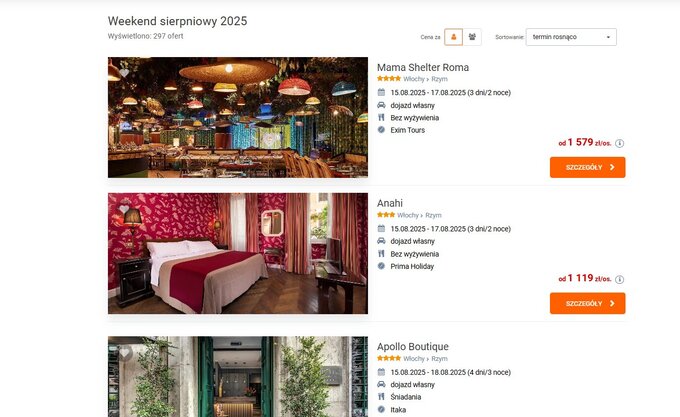The width and height of the screenshot is (680, 417).
Task: View Apollo Boutique entrance photo
Action: (x=238, y=377)
